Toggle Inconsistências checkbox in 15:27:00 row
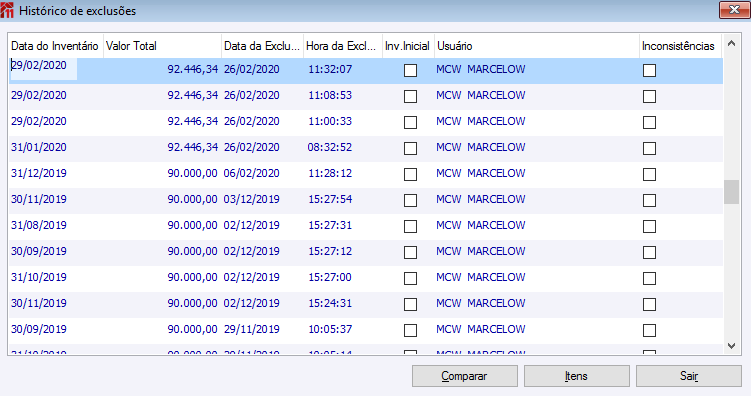Screen dimensions: 751x396 [x=649, y=278]
